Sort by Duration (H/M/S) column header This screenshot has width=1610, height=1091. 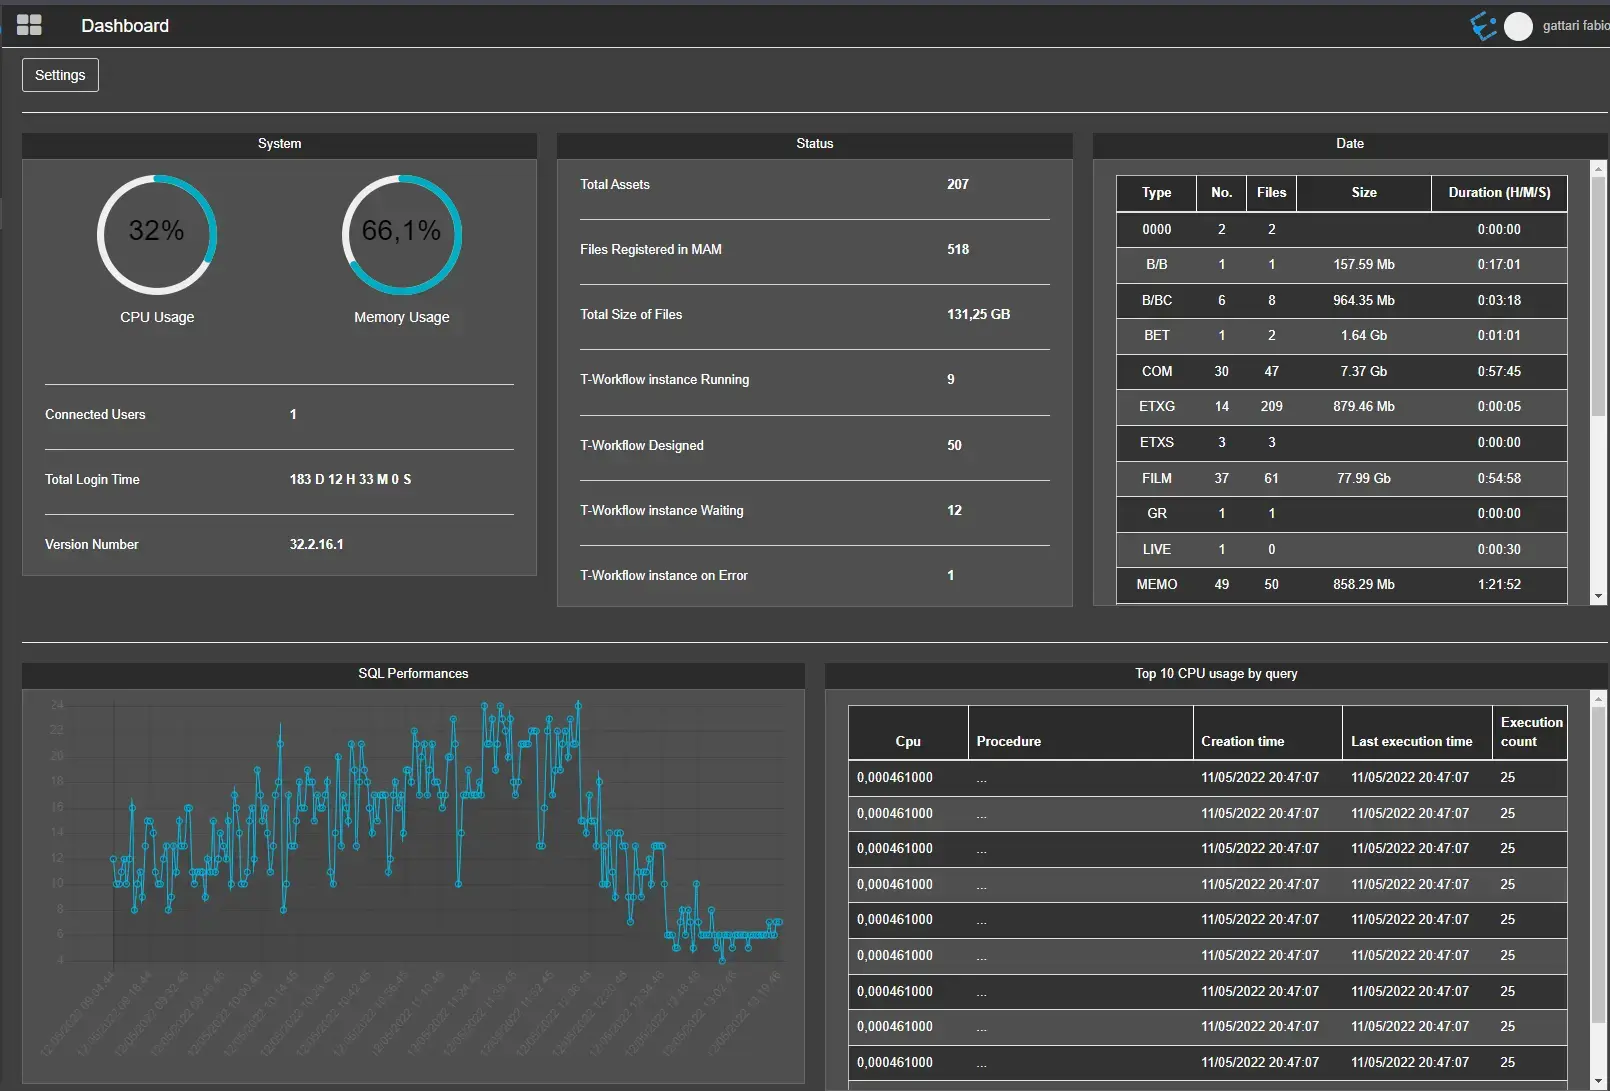[1498, 193]
